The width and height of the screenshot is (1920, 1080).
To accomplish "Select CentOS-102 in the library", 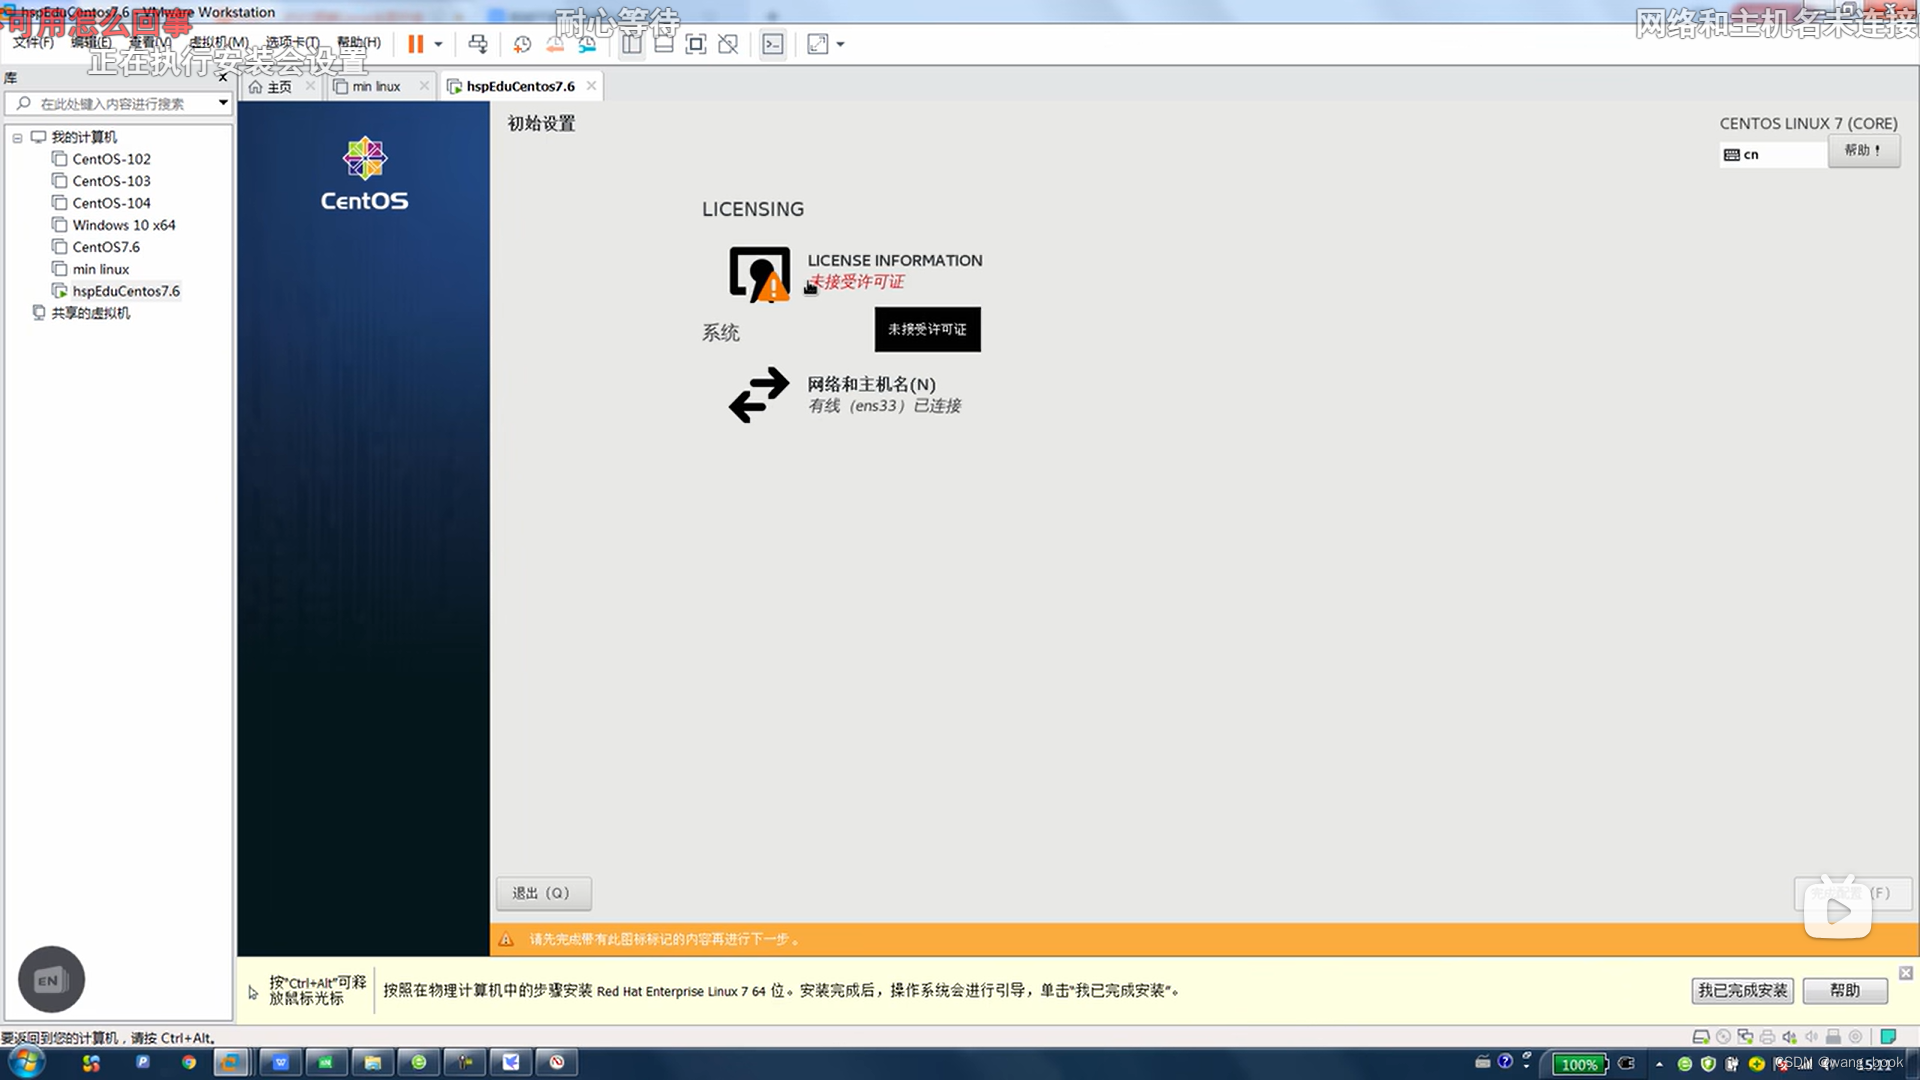I will click(102, 159).
